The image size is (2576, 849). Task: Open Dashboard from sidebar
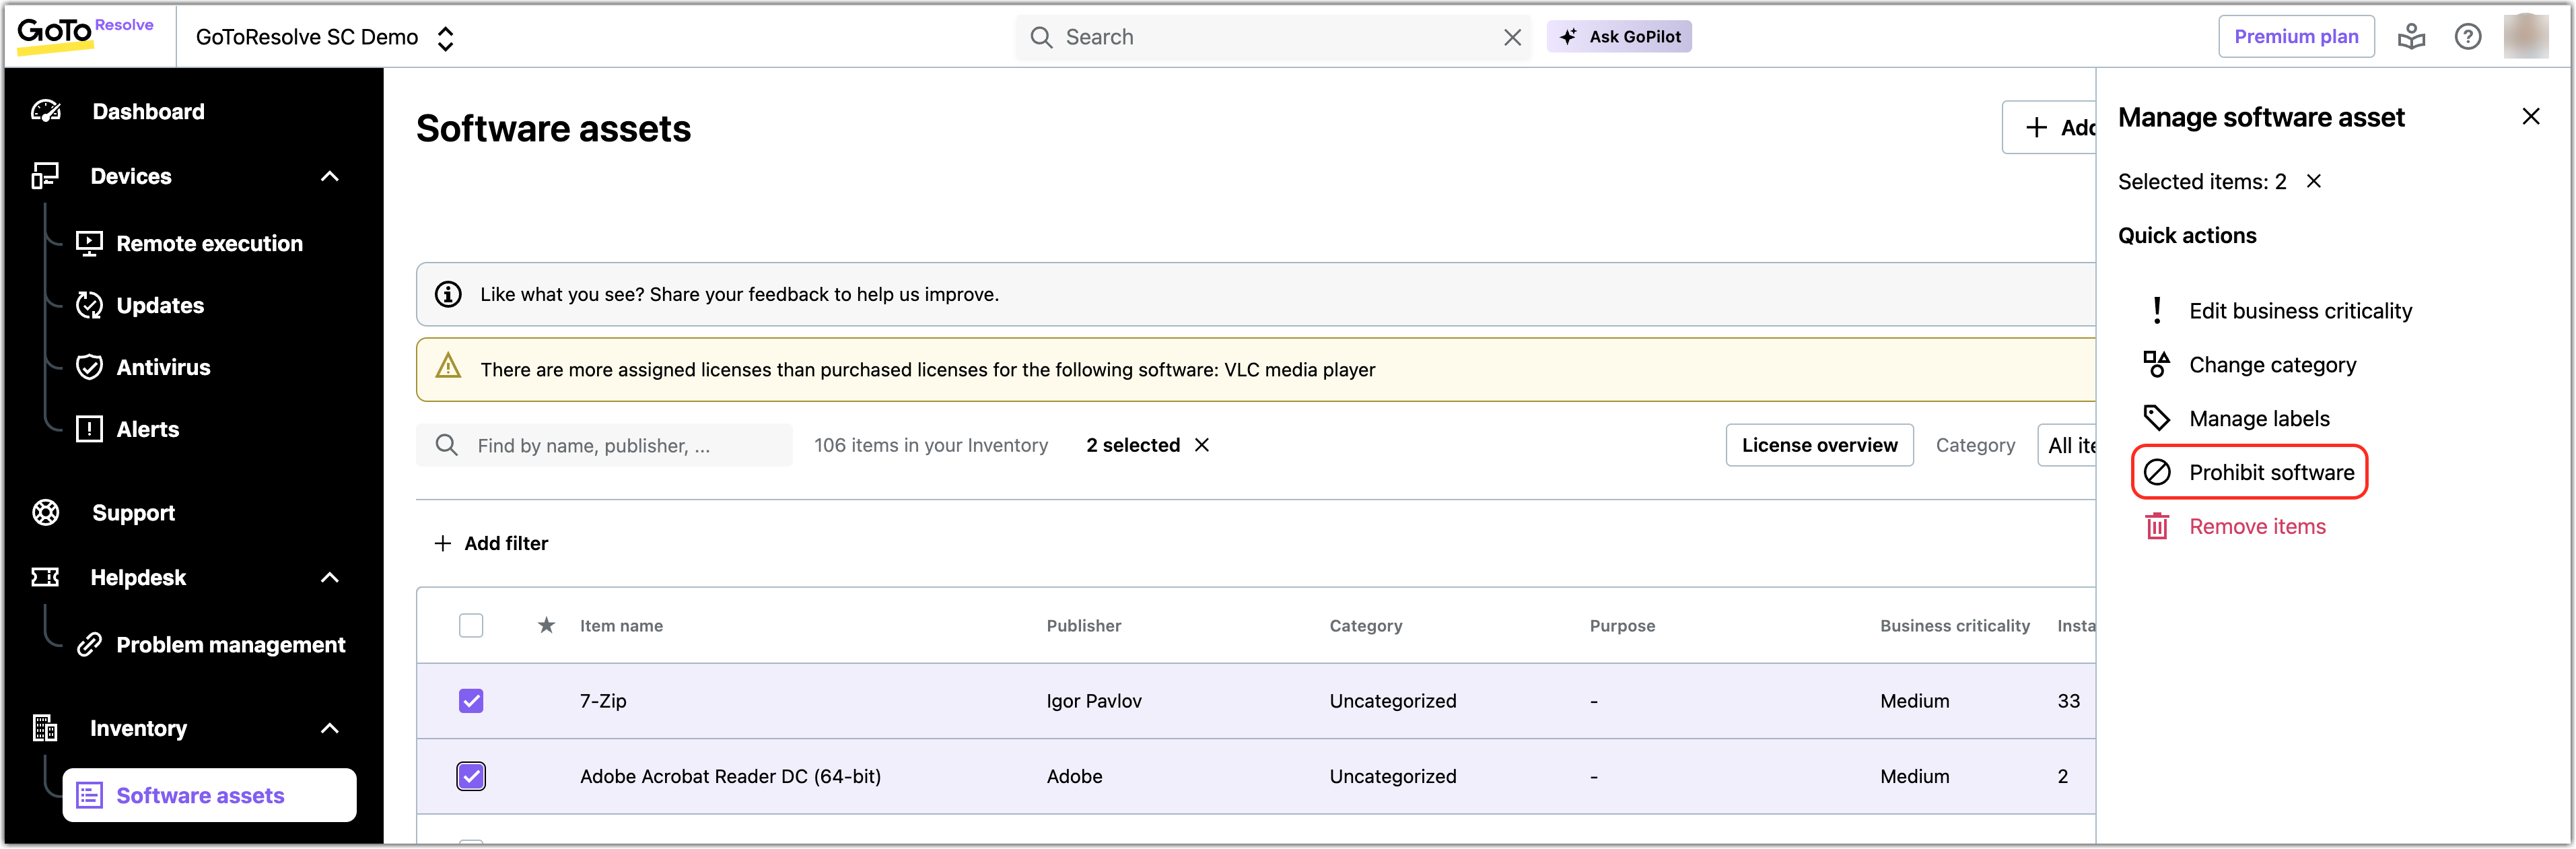click(x=148, y=111)
